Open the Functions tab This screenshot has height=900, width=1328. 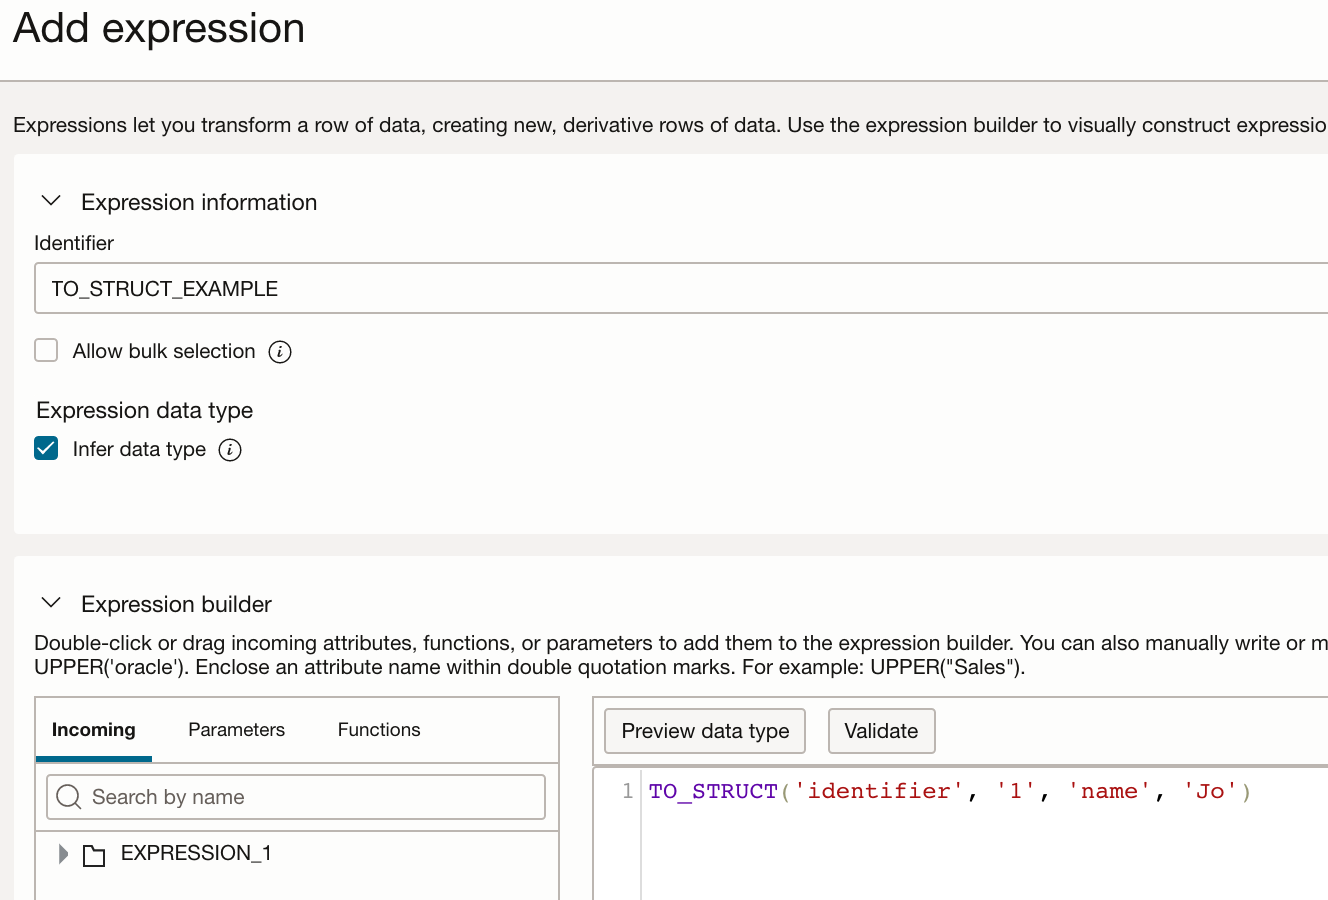379,730
